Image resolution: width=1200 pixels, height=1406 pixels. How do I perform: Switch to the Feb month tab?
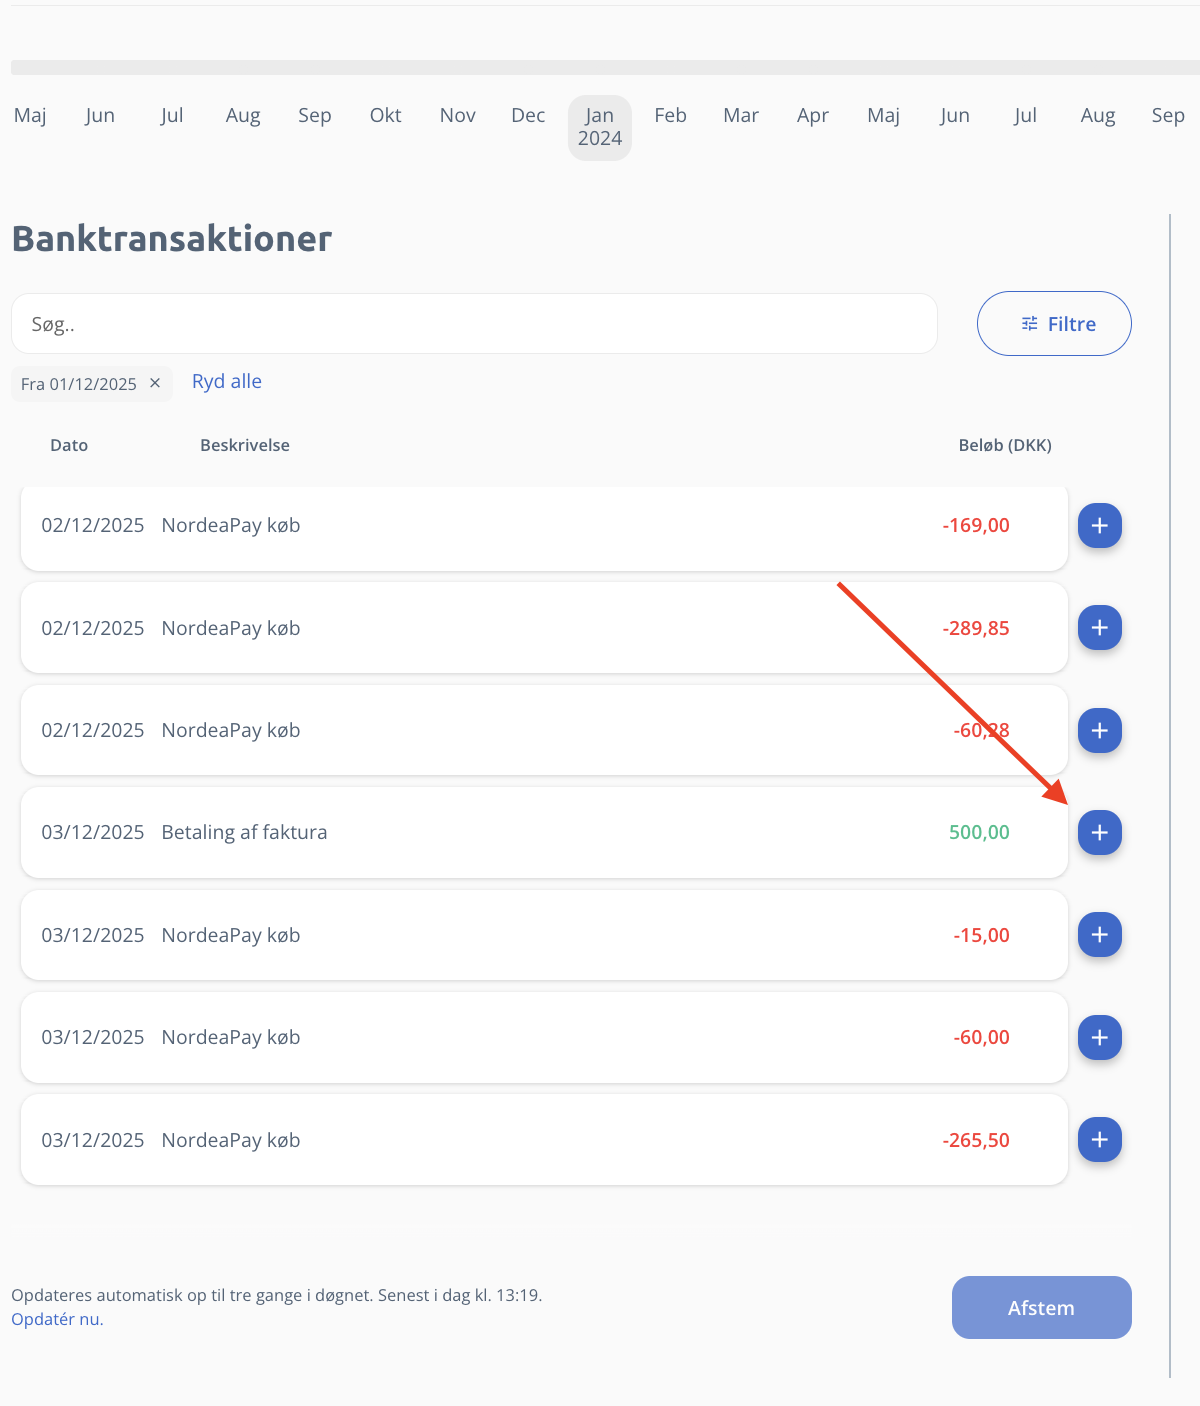[670, 115]
